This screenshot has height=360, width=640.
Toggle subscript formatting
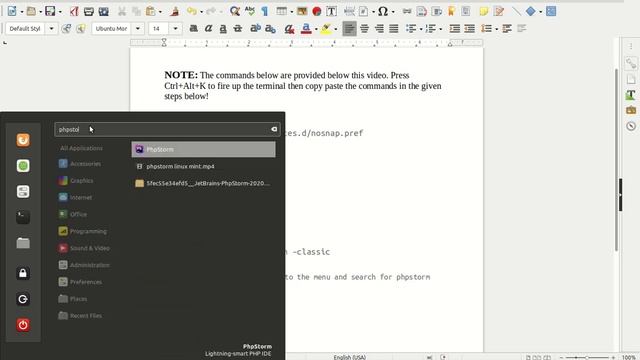pos(270,28)
